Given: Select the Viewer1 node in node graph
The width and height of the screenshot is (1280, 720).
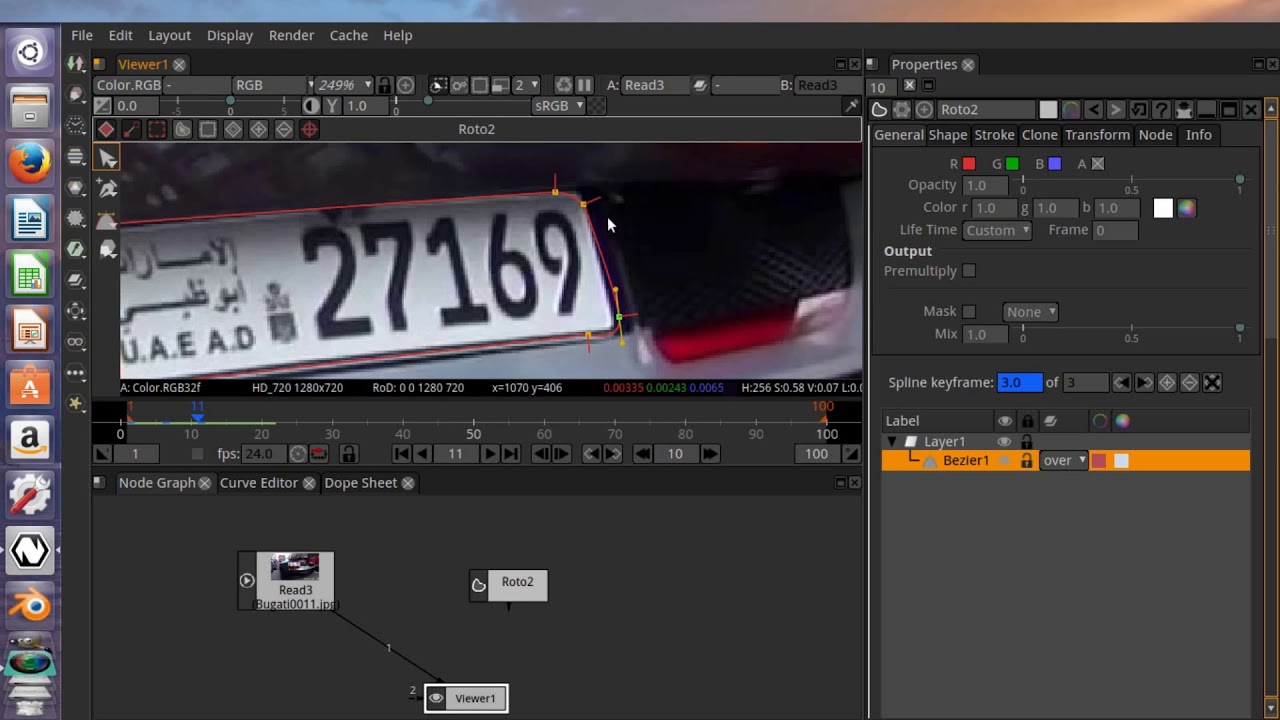Looking at the screenshot, I should (x=466, y=698).
